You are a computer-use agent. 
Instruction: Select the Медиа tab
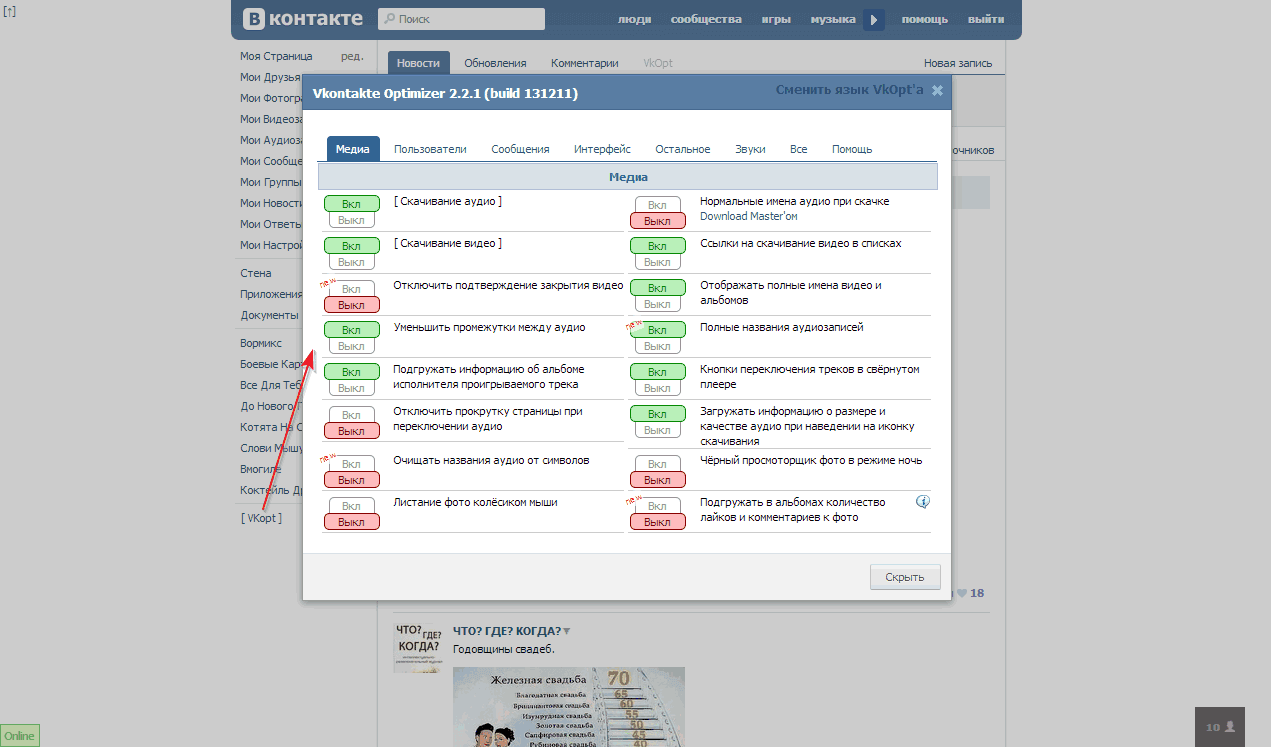coord(353,149)
